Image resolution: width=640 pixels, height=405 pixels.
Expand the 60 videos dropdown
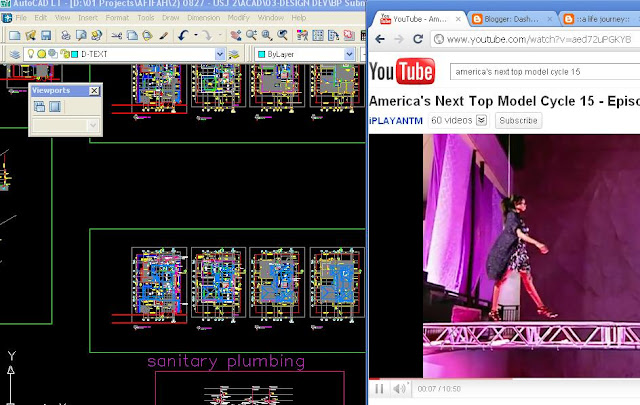[482, 120]
